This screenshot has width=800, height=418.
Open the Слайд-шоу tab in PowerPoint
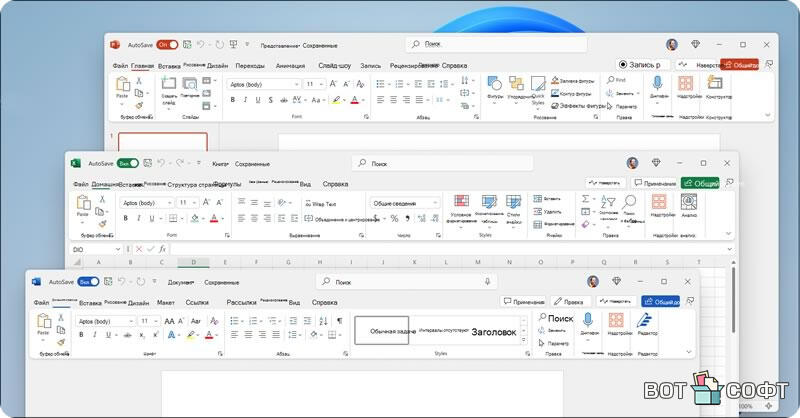click(334, 66)
